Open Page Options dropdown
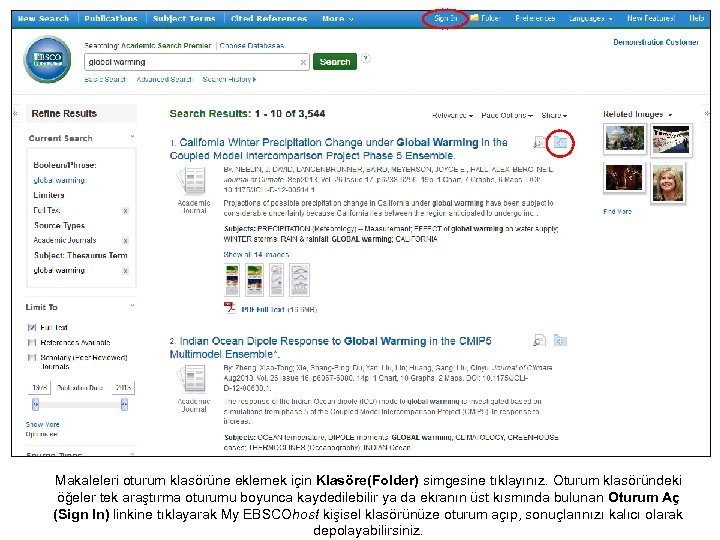Screen dimensions: 720x540 coord(507,115)
